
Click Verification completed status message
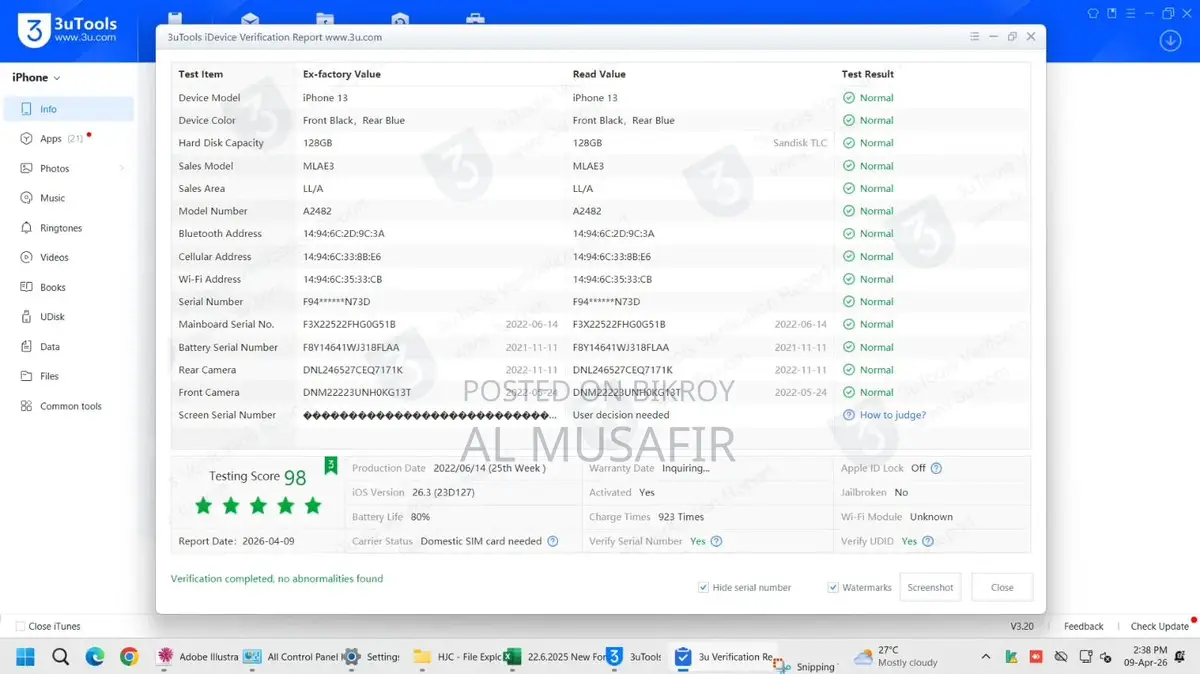point(277,578)
